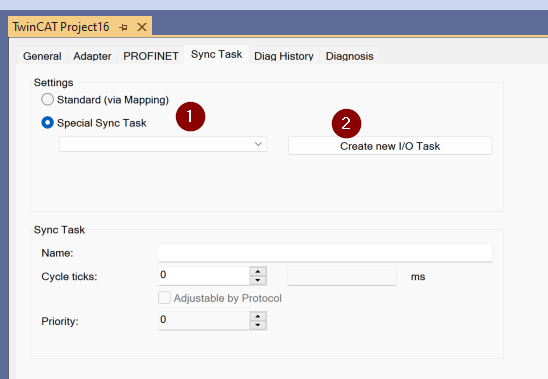Focus the Sync Task Name field
Screen dimensions: 548x379
(325, 253)
